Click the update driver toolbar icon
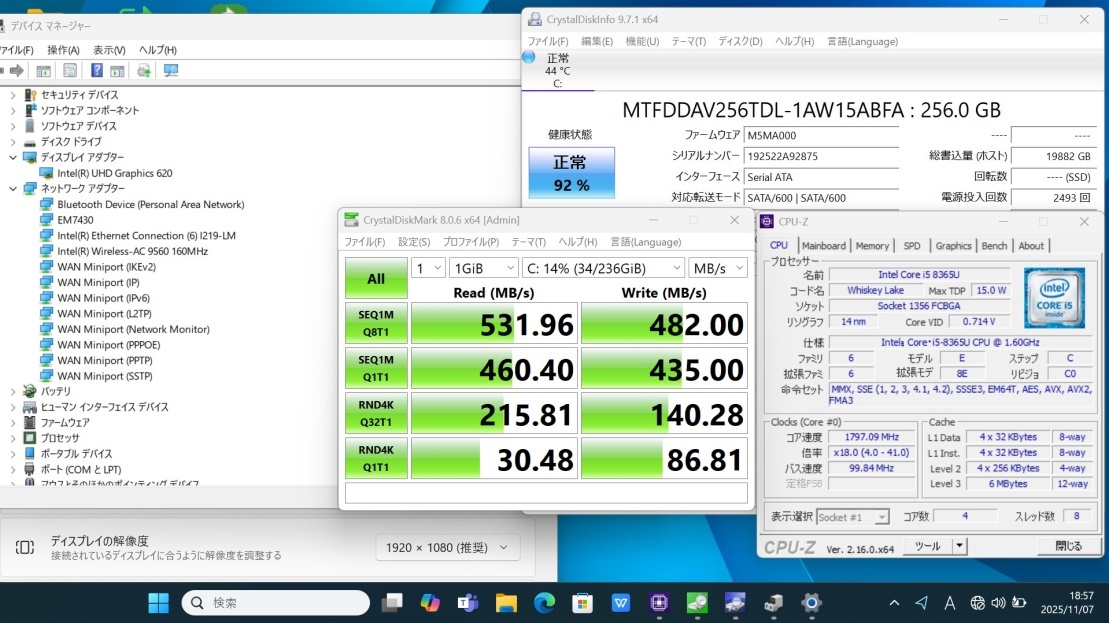1109x623 pixels. pyautogui.click(x=144, y=70)
